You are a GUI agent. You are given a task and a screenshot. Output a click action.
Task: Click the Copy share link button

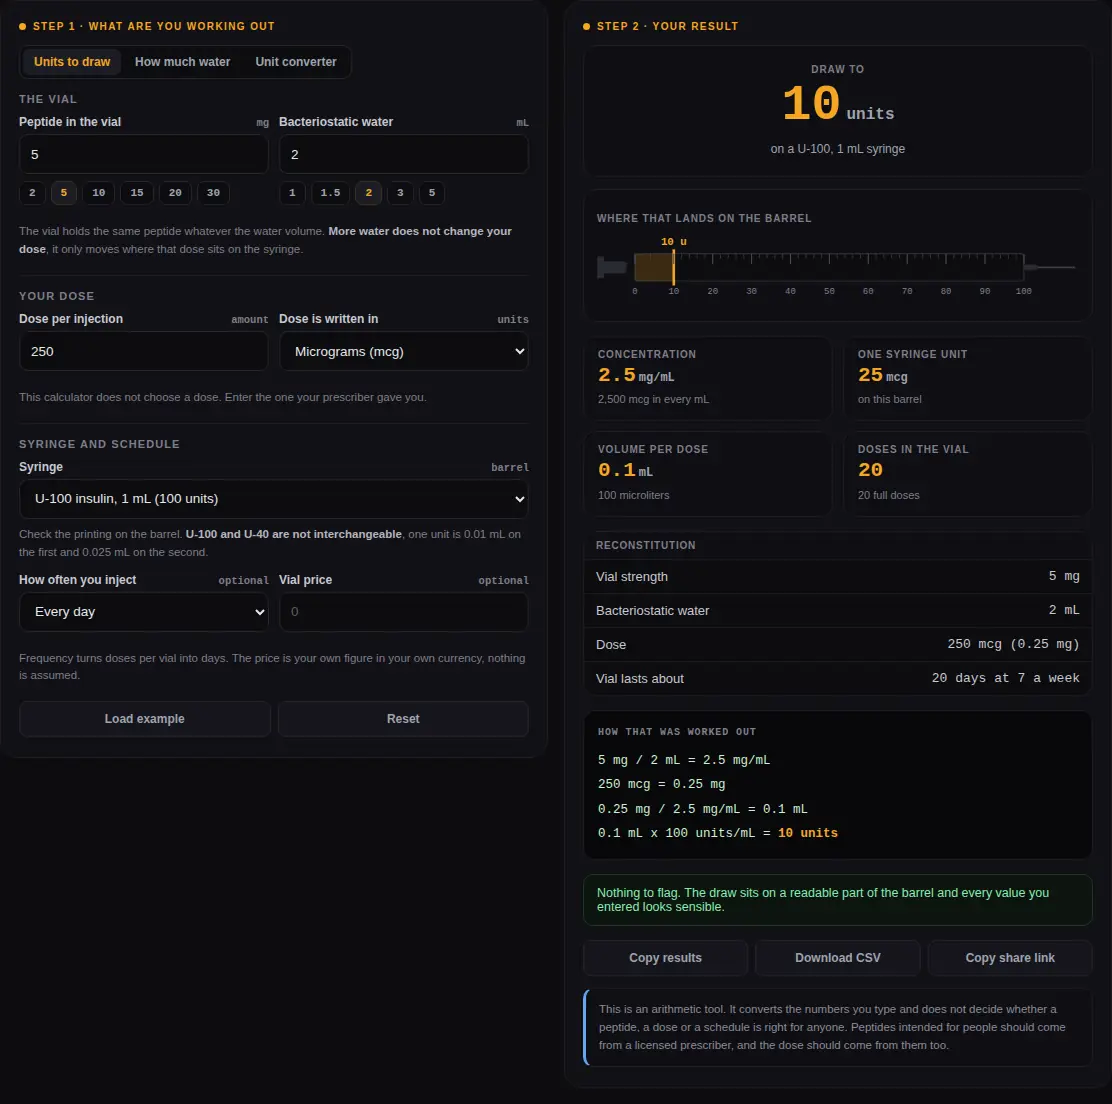(1010, 958)
